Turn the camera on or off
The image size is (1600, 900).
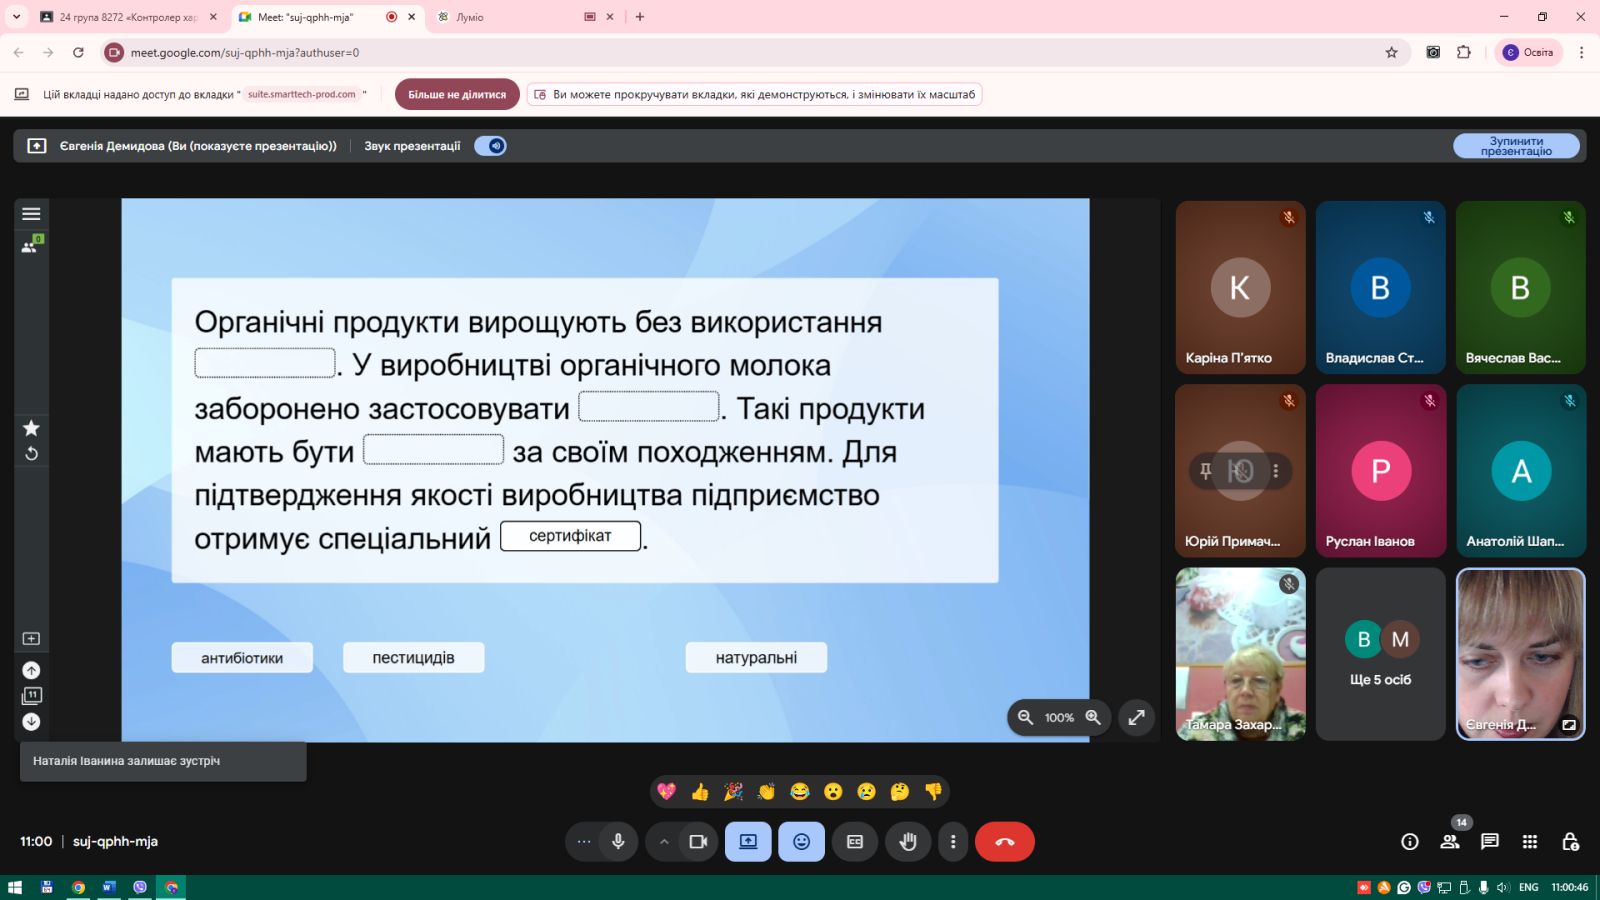tap(698, 842)
